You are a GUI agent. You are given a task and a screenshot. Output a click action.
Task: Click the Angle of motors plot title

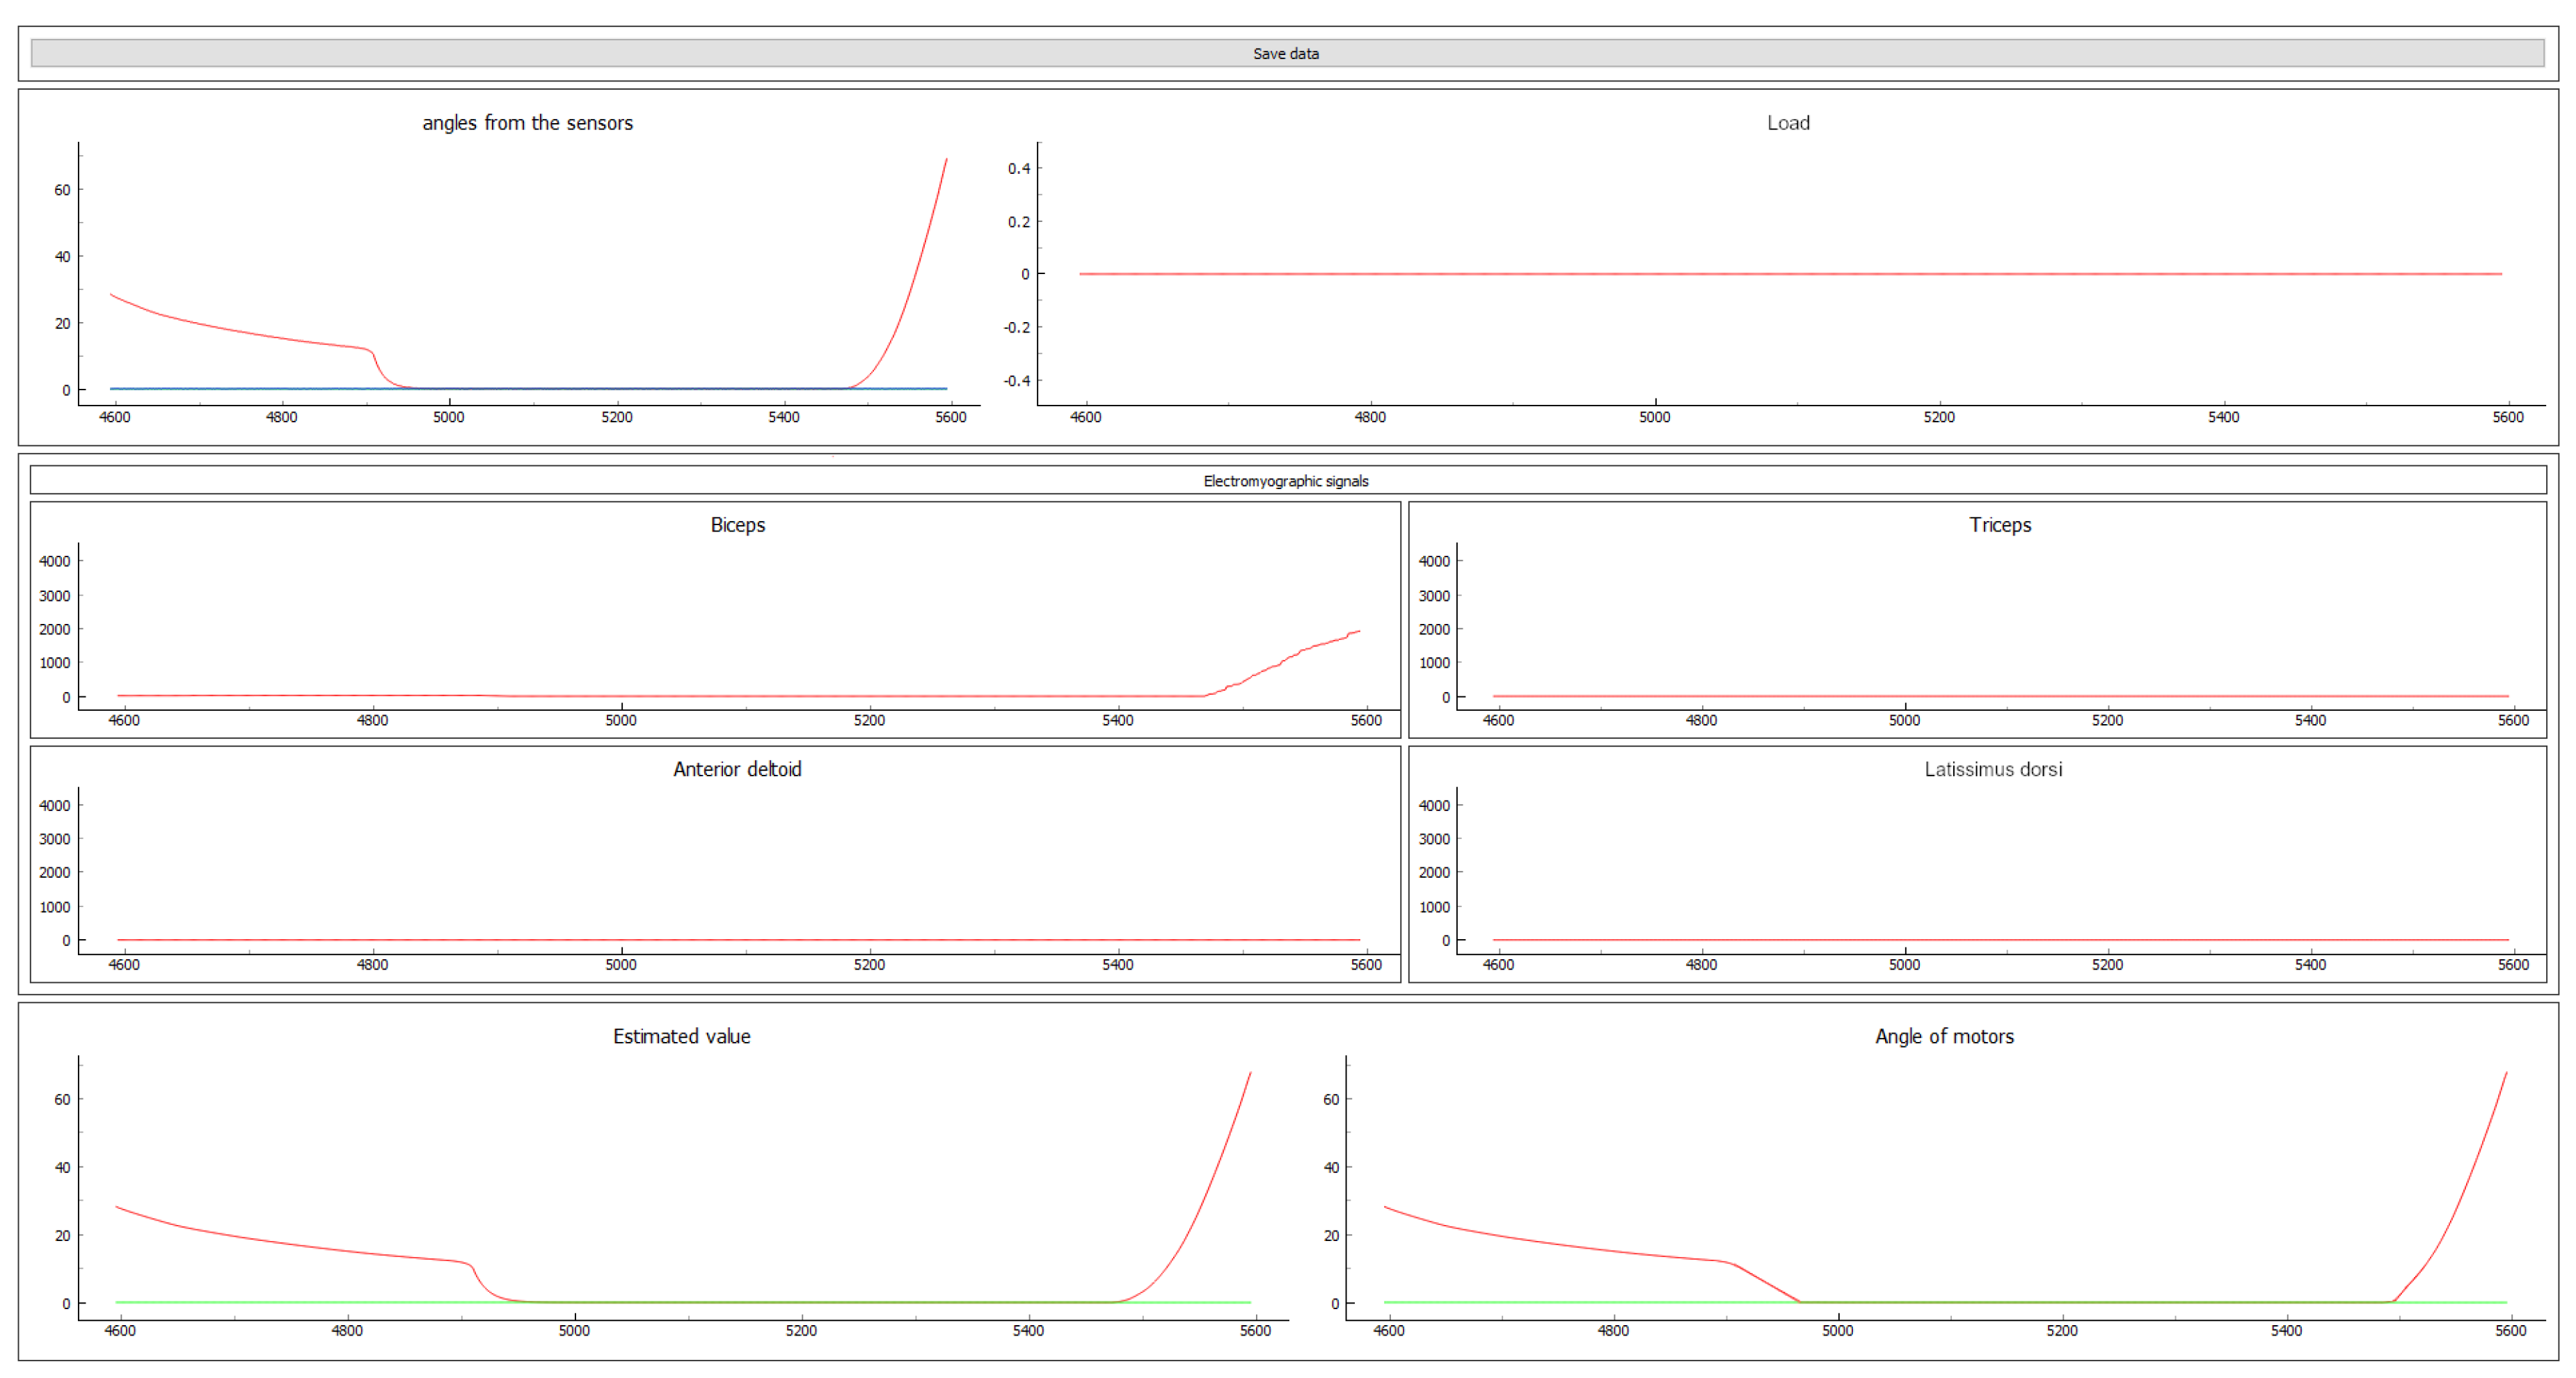[x=1944, y=1036]
